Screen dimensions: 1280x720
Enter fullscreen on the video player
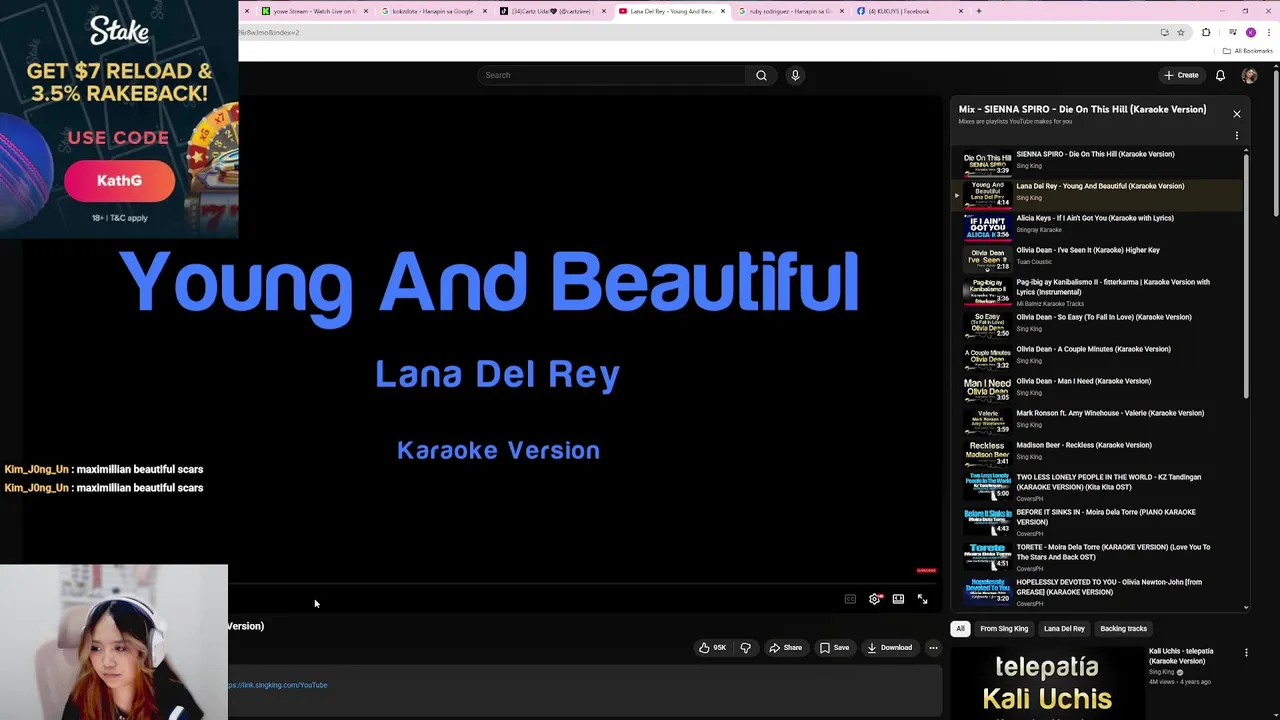click(x=922, y=599)
